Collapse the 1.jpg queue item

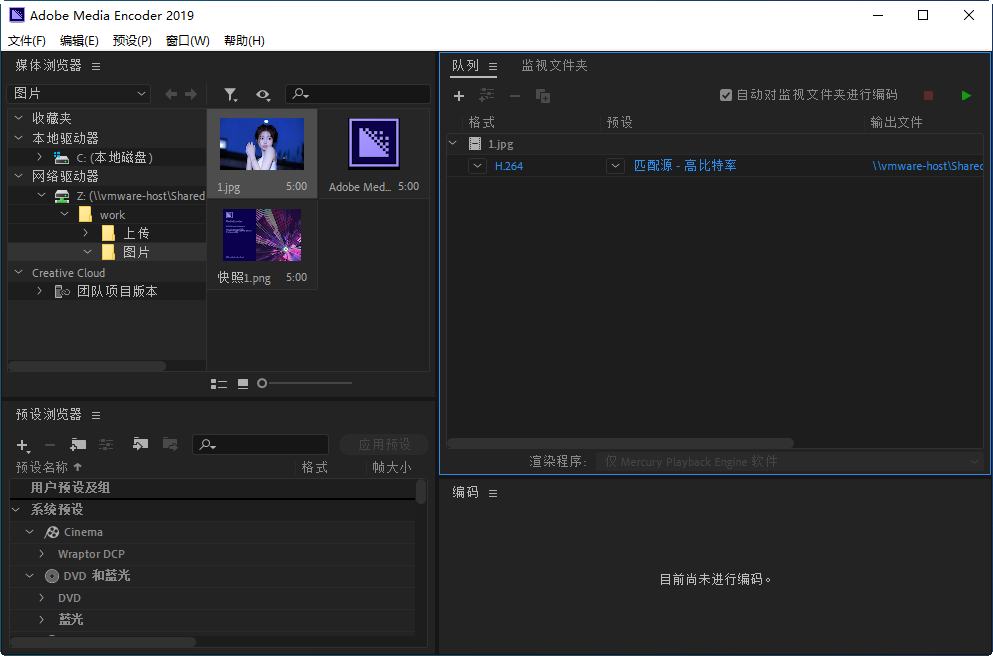point(453,144)
